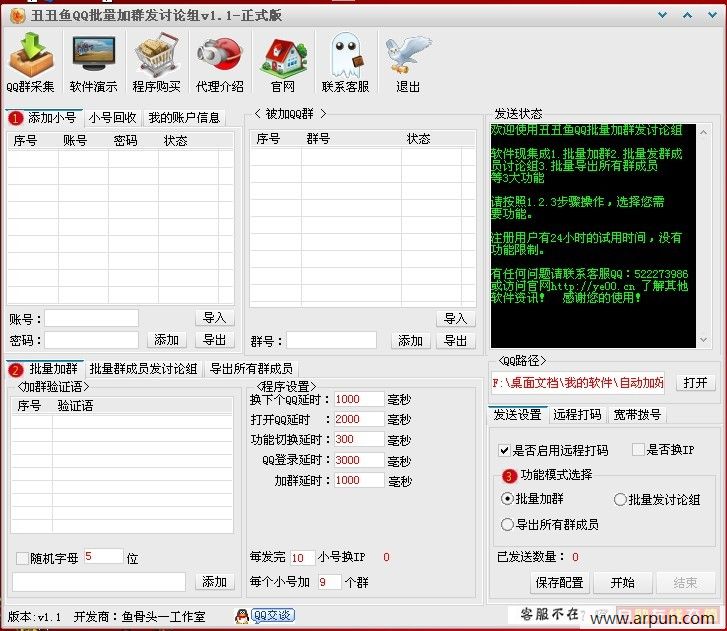Click the application logo in title bar
The width and height of the screenshot is (727, 631).
coord(17,16)
